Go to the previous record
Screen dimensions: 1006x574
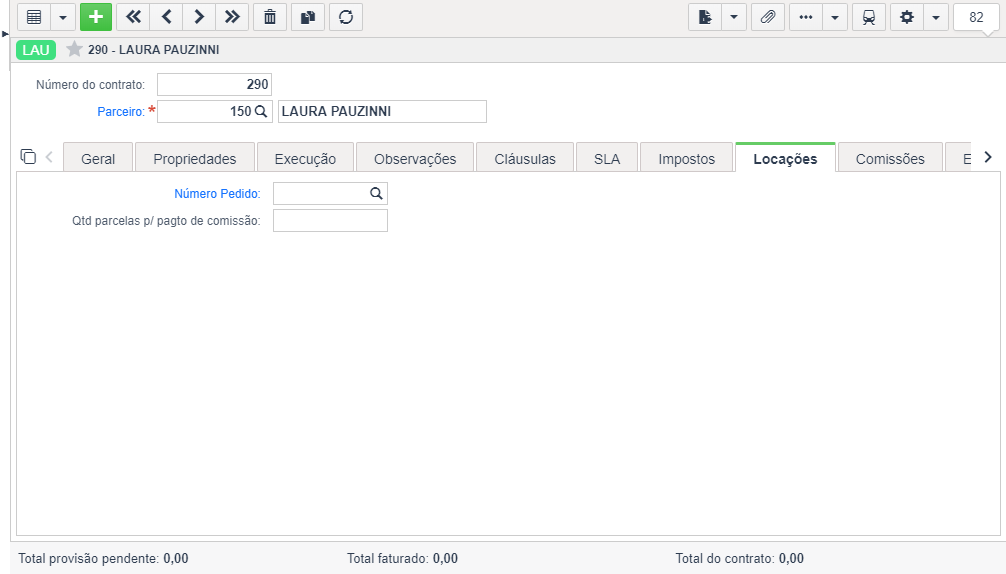(166, 17)
